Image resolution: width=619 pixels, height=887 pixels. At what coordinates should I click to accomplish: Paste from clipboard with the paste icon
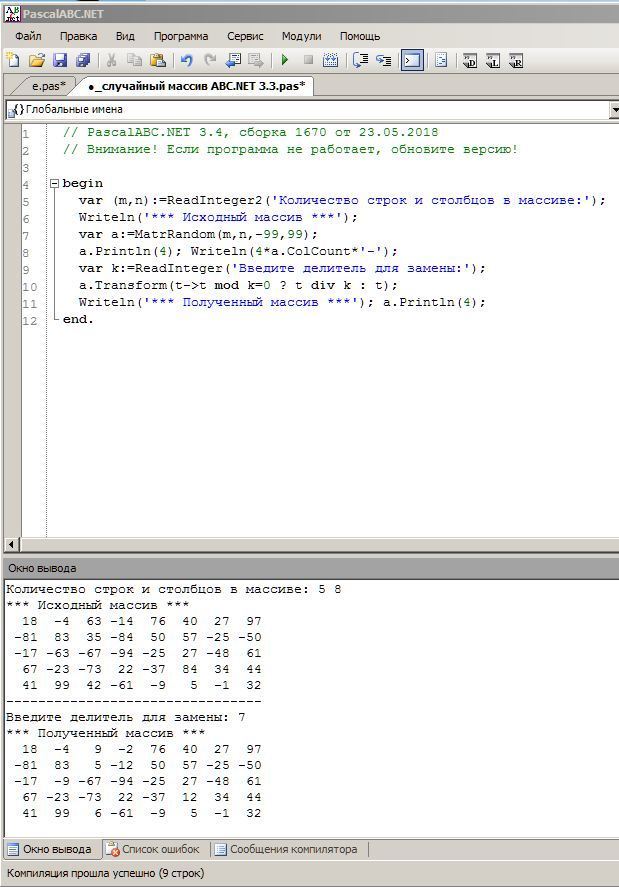click(157, 60)
